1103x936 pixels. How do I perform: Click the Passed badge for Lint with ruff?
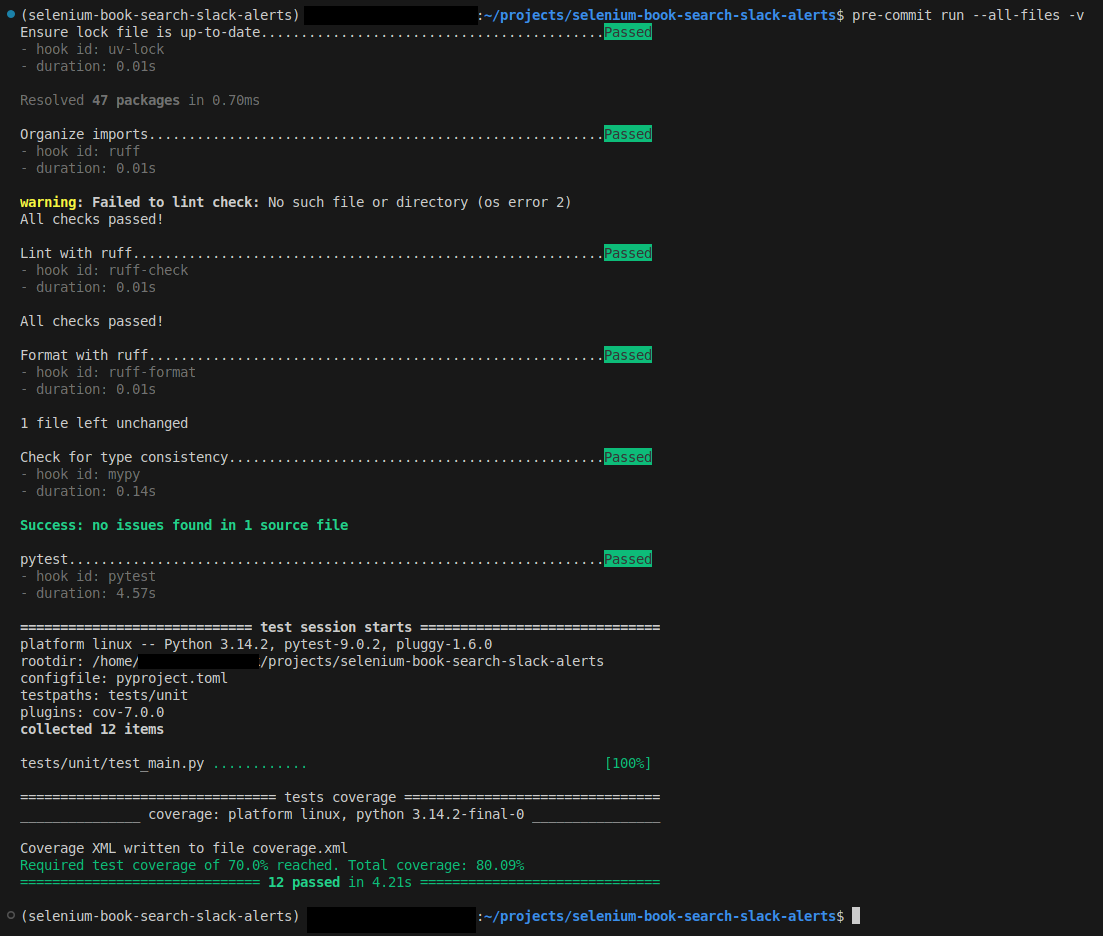[627, 253]
